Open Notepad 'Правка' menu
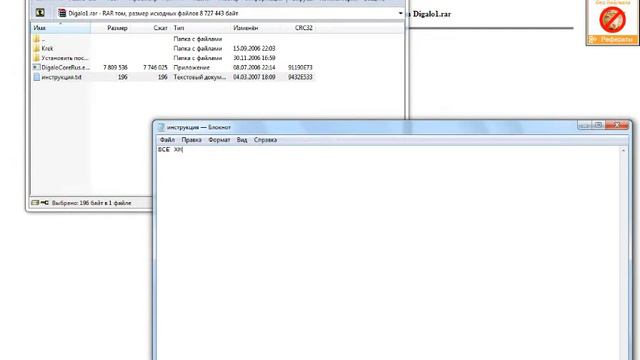Viewport: 640px width, 360px height. 191,140
